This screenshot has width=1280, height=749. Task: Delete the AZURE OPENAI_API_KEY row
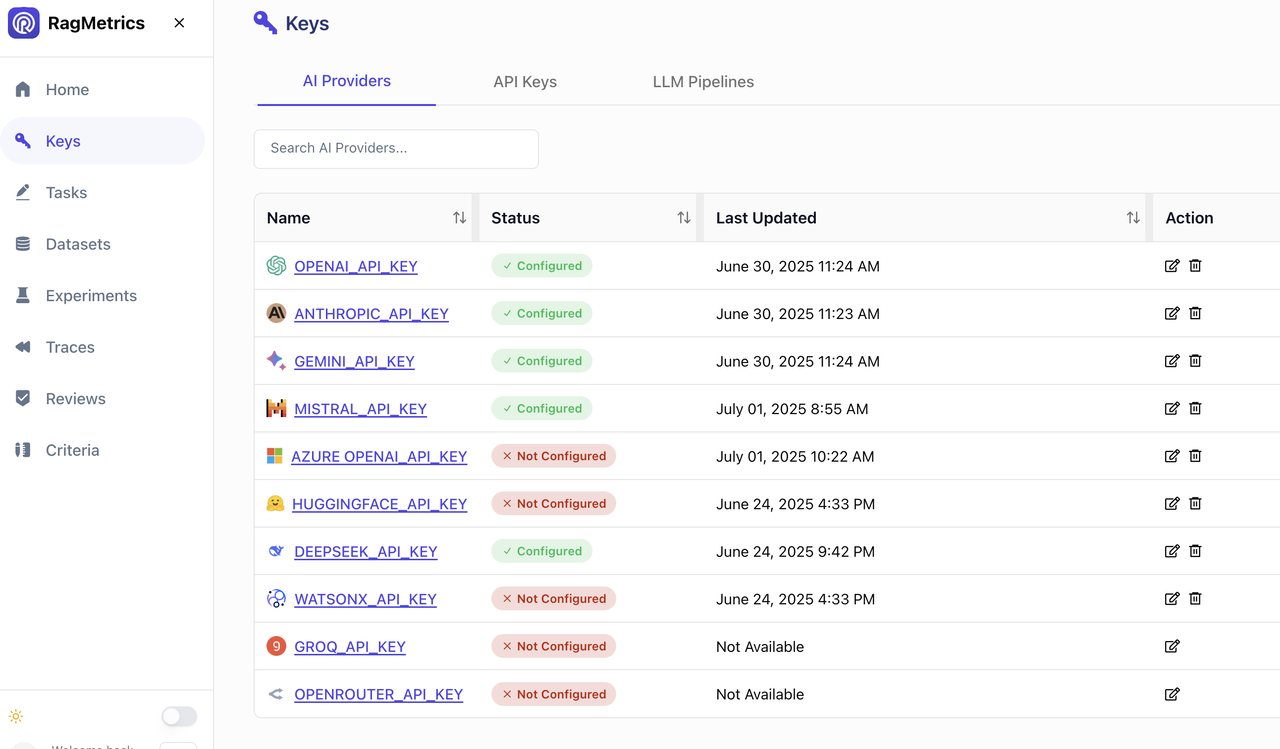coord(1195,456)
